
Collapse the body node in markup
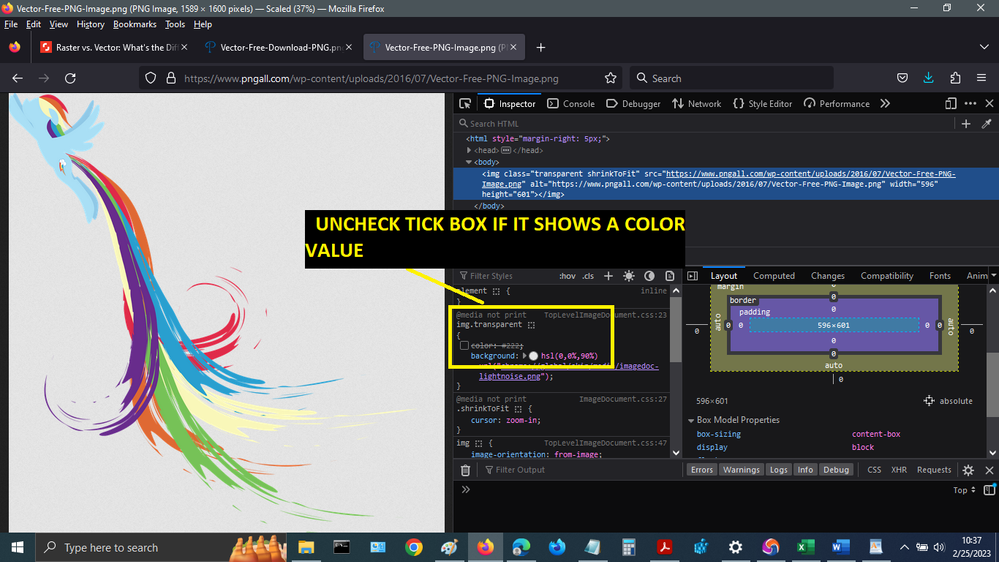click(x=469, y=162)
